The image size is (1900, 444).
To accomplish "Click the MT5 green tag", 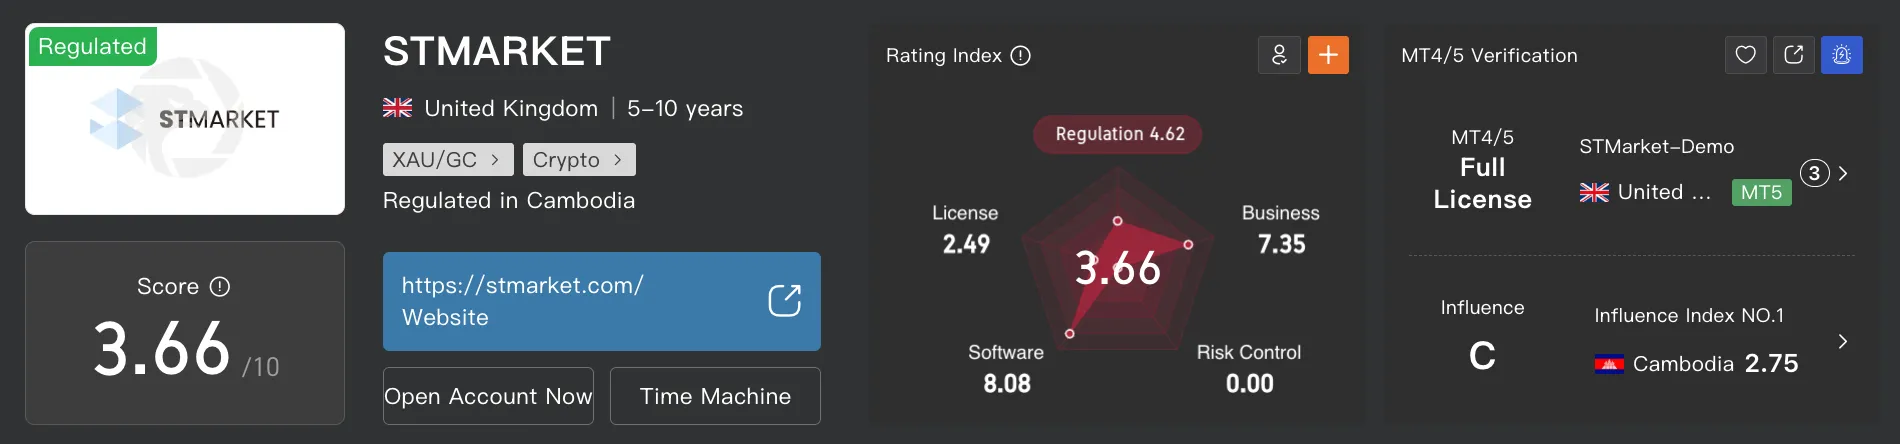I will tap(1761, 192).
